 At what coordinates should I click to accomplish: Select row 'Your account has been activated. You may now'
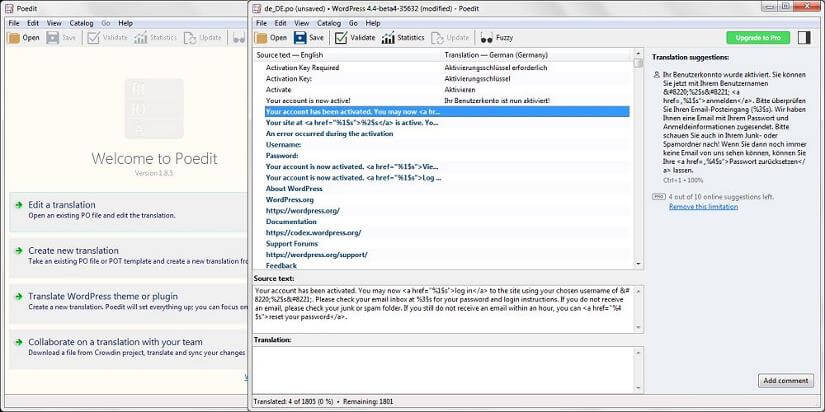pos(447,112)
